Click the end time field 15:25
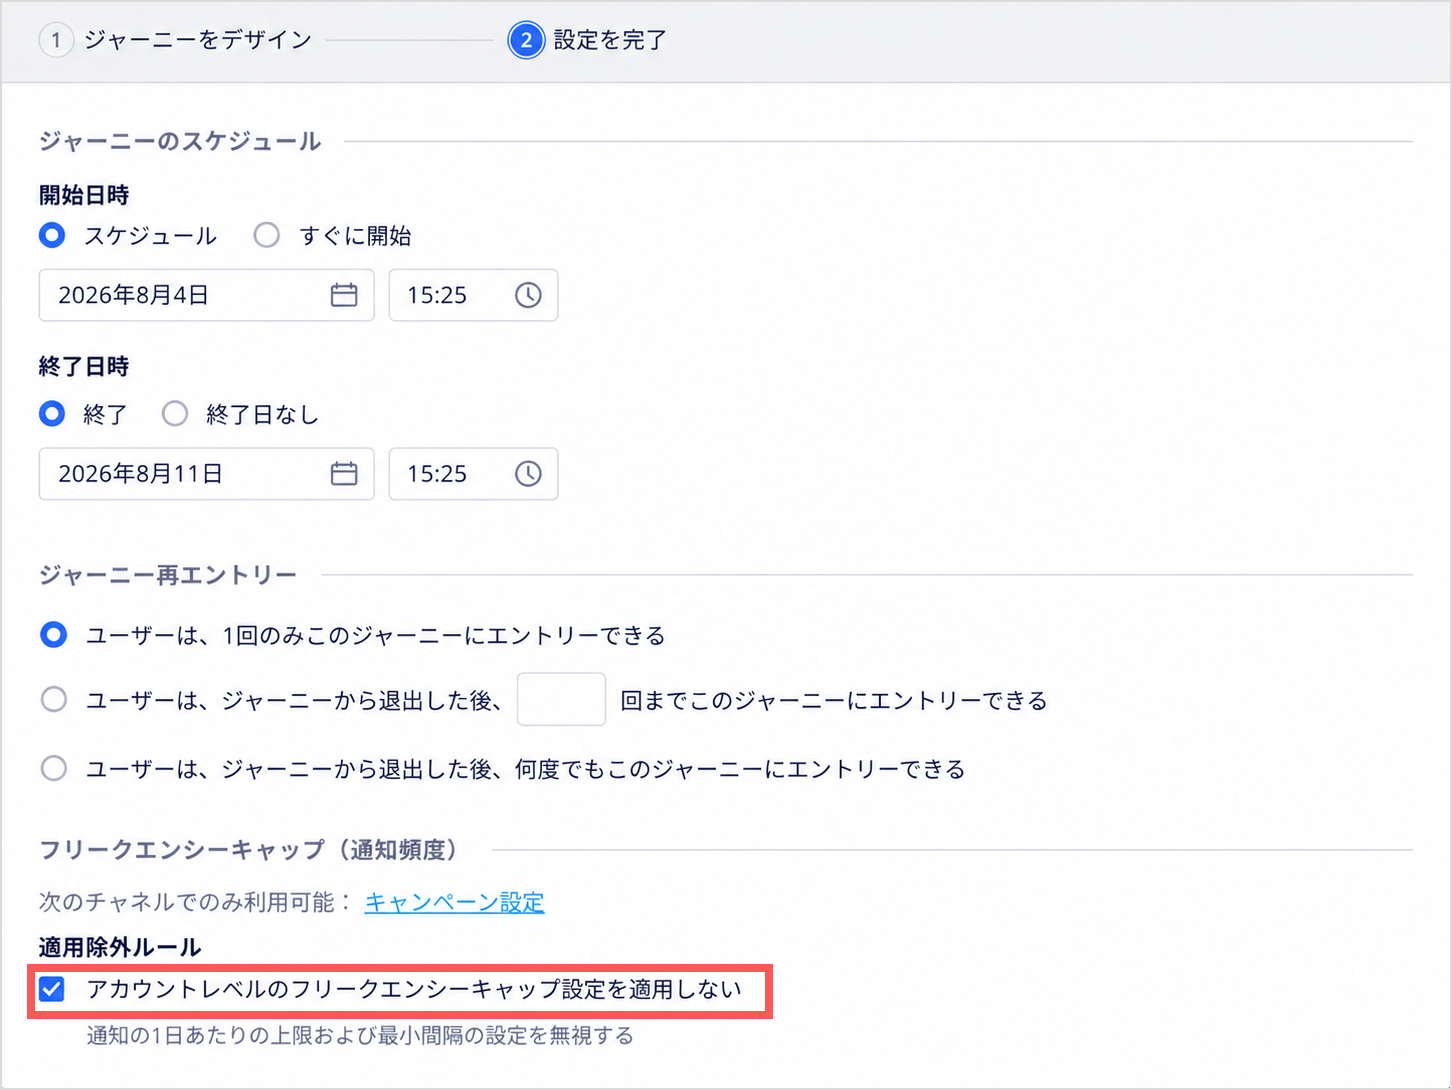This screenshot has width=1452, height=1090. point(473,473)
